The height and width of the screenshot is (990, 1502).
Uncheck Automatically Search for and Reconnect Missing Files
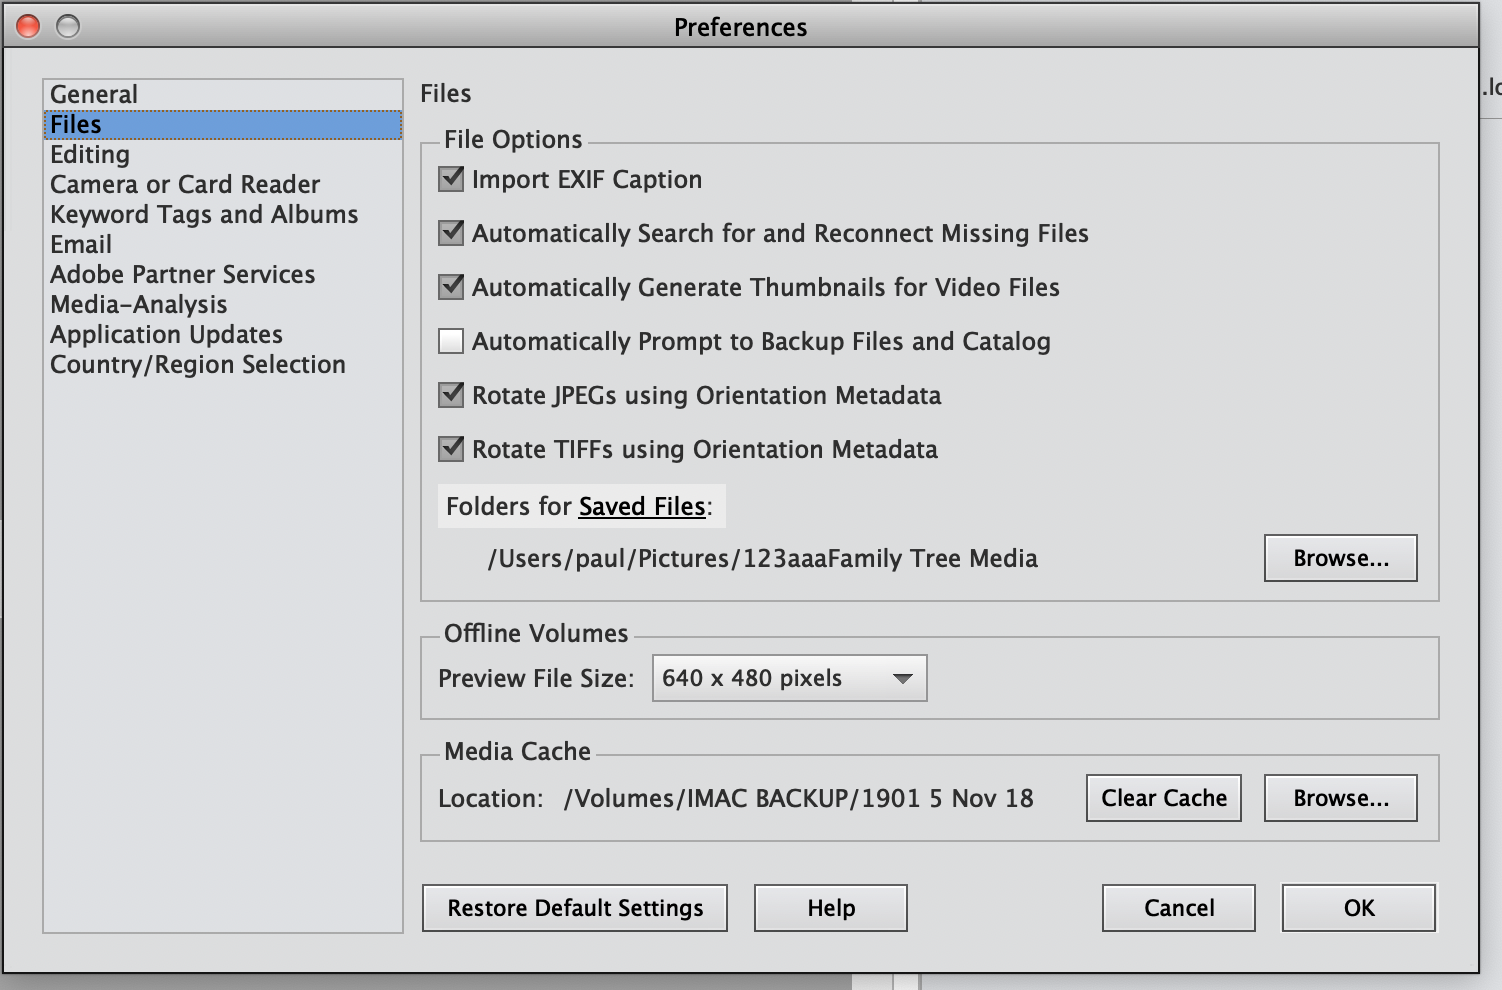coord(451,233)
